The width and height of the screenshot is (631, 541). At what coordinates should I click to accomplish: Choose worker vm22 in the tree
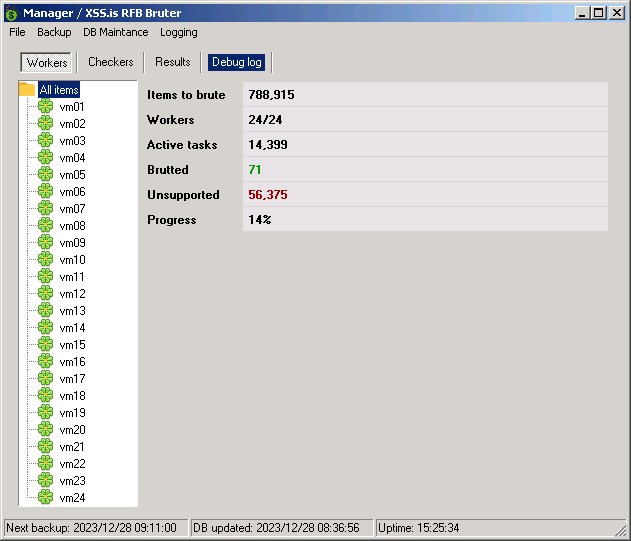click(x=72, y=463)
